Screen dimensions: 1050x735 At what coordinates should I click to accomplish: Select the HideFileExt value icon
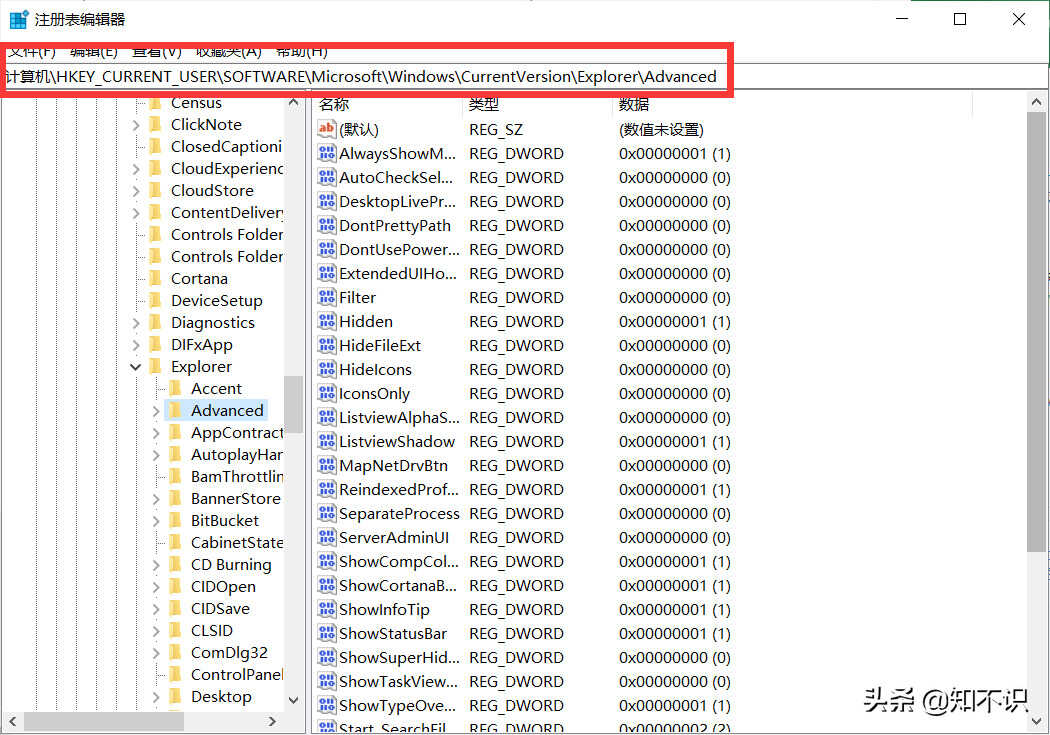[327, 345]
